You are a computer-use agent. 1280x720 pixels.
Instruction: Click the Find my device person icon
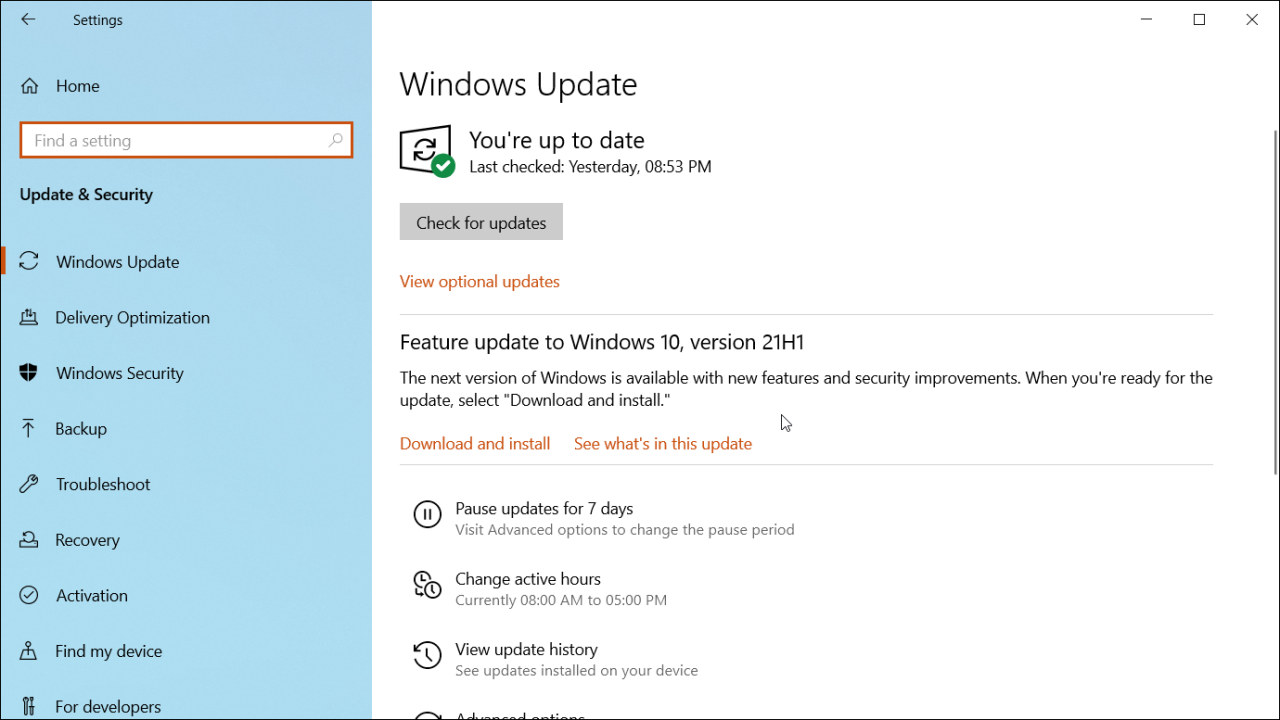[x=29, y=651]
